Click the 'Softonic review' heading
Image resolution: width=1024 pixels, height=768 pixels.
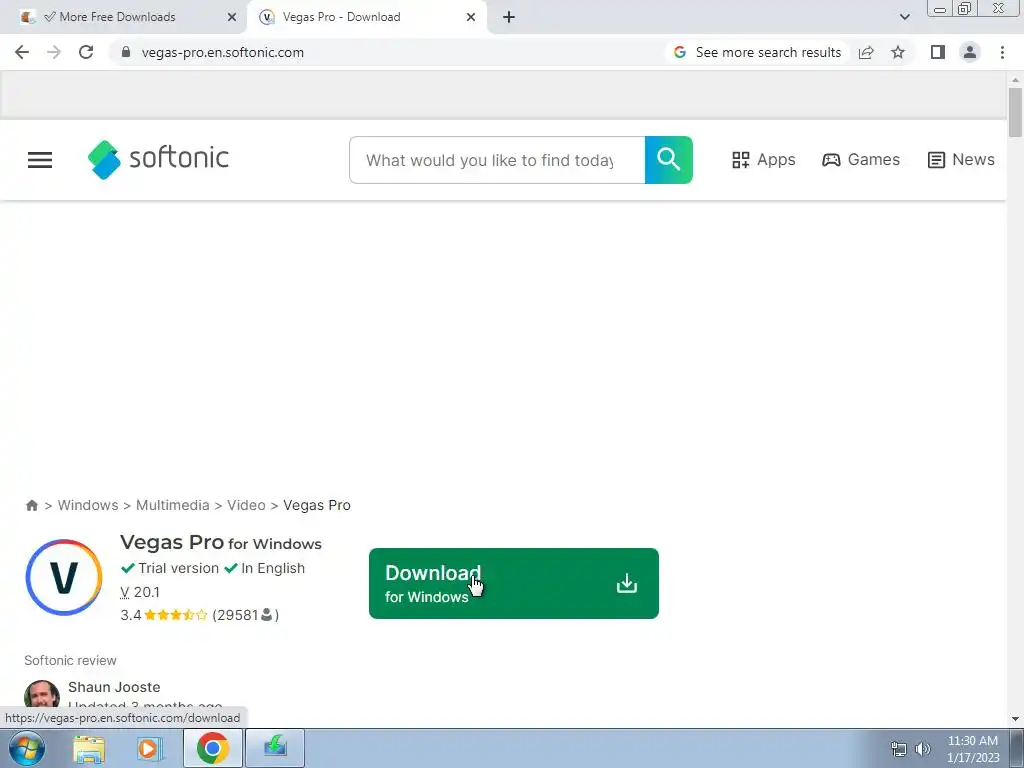(71, 660)
